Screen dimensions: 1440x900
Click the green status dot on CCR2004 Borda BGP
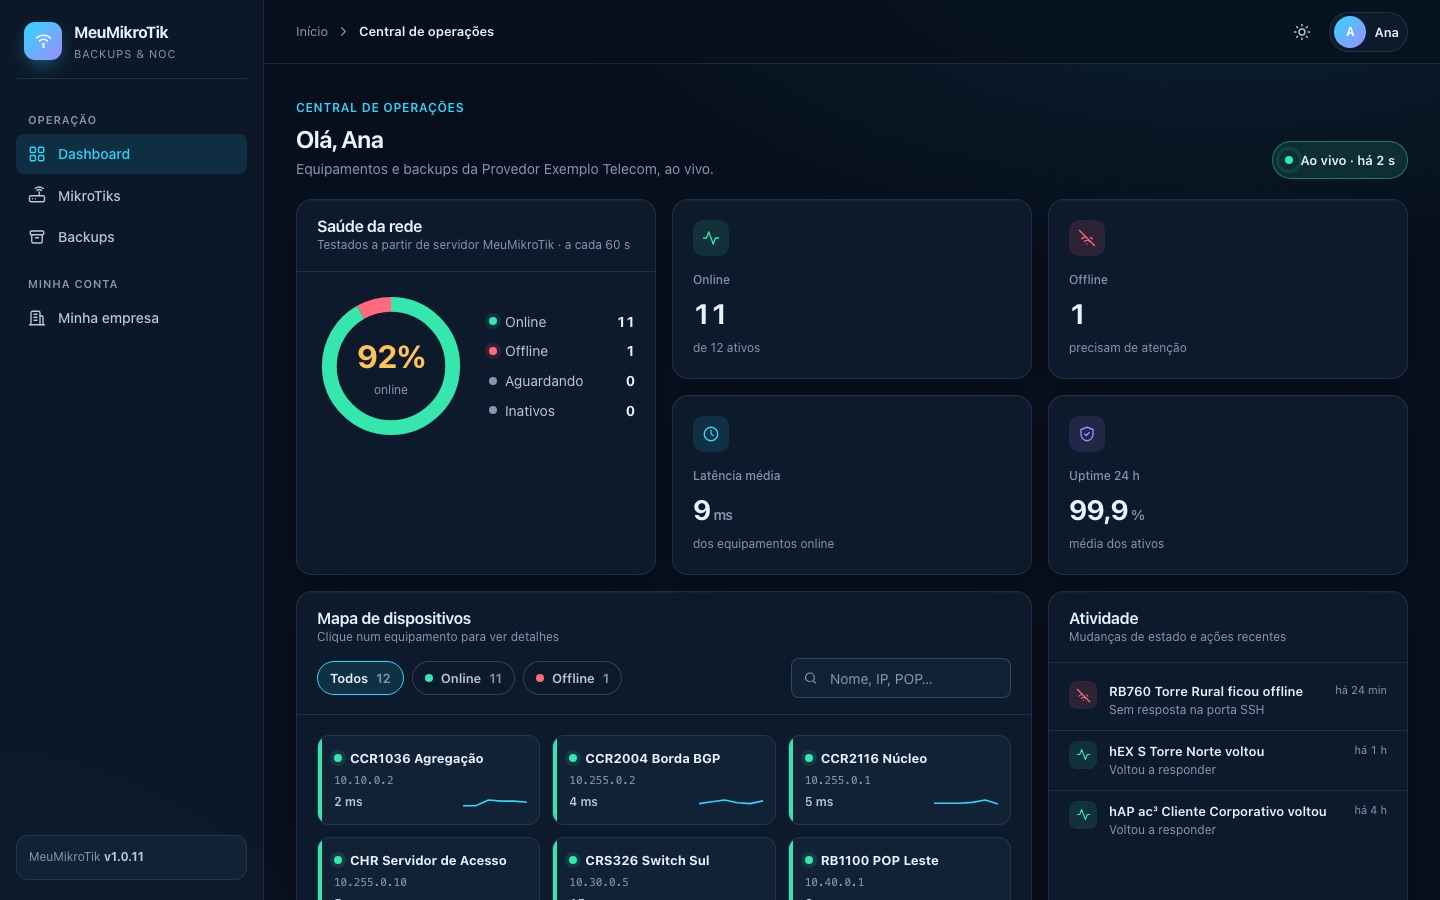pos(573,758)
